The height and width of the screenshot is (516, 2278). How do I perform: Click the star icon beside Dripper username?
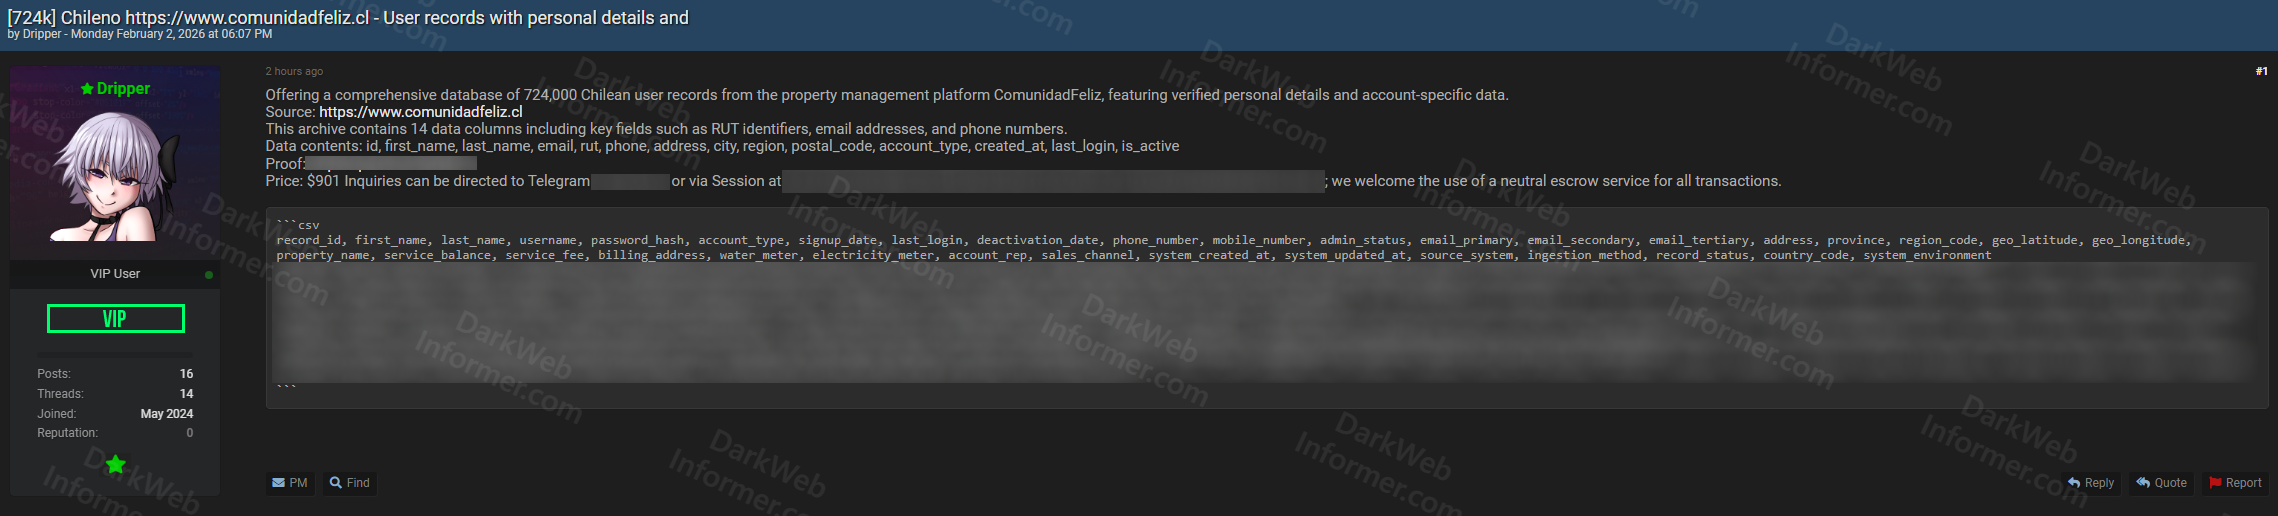point(87,89)
